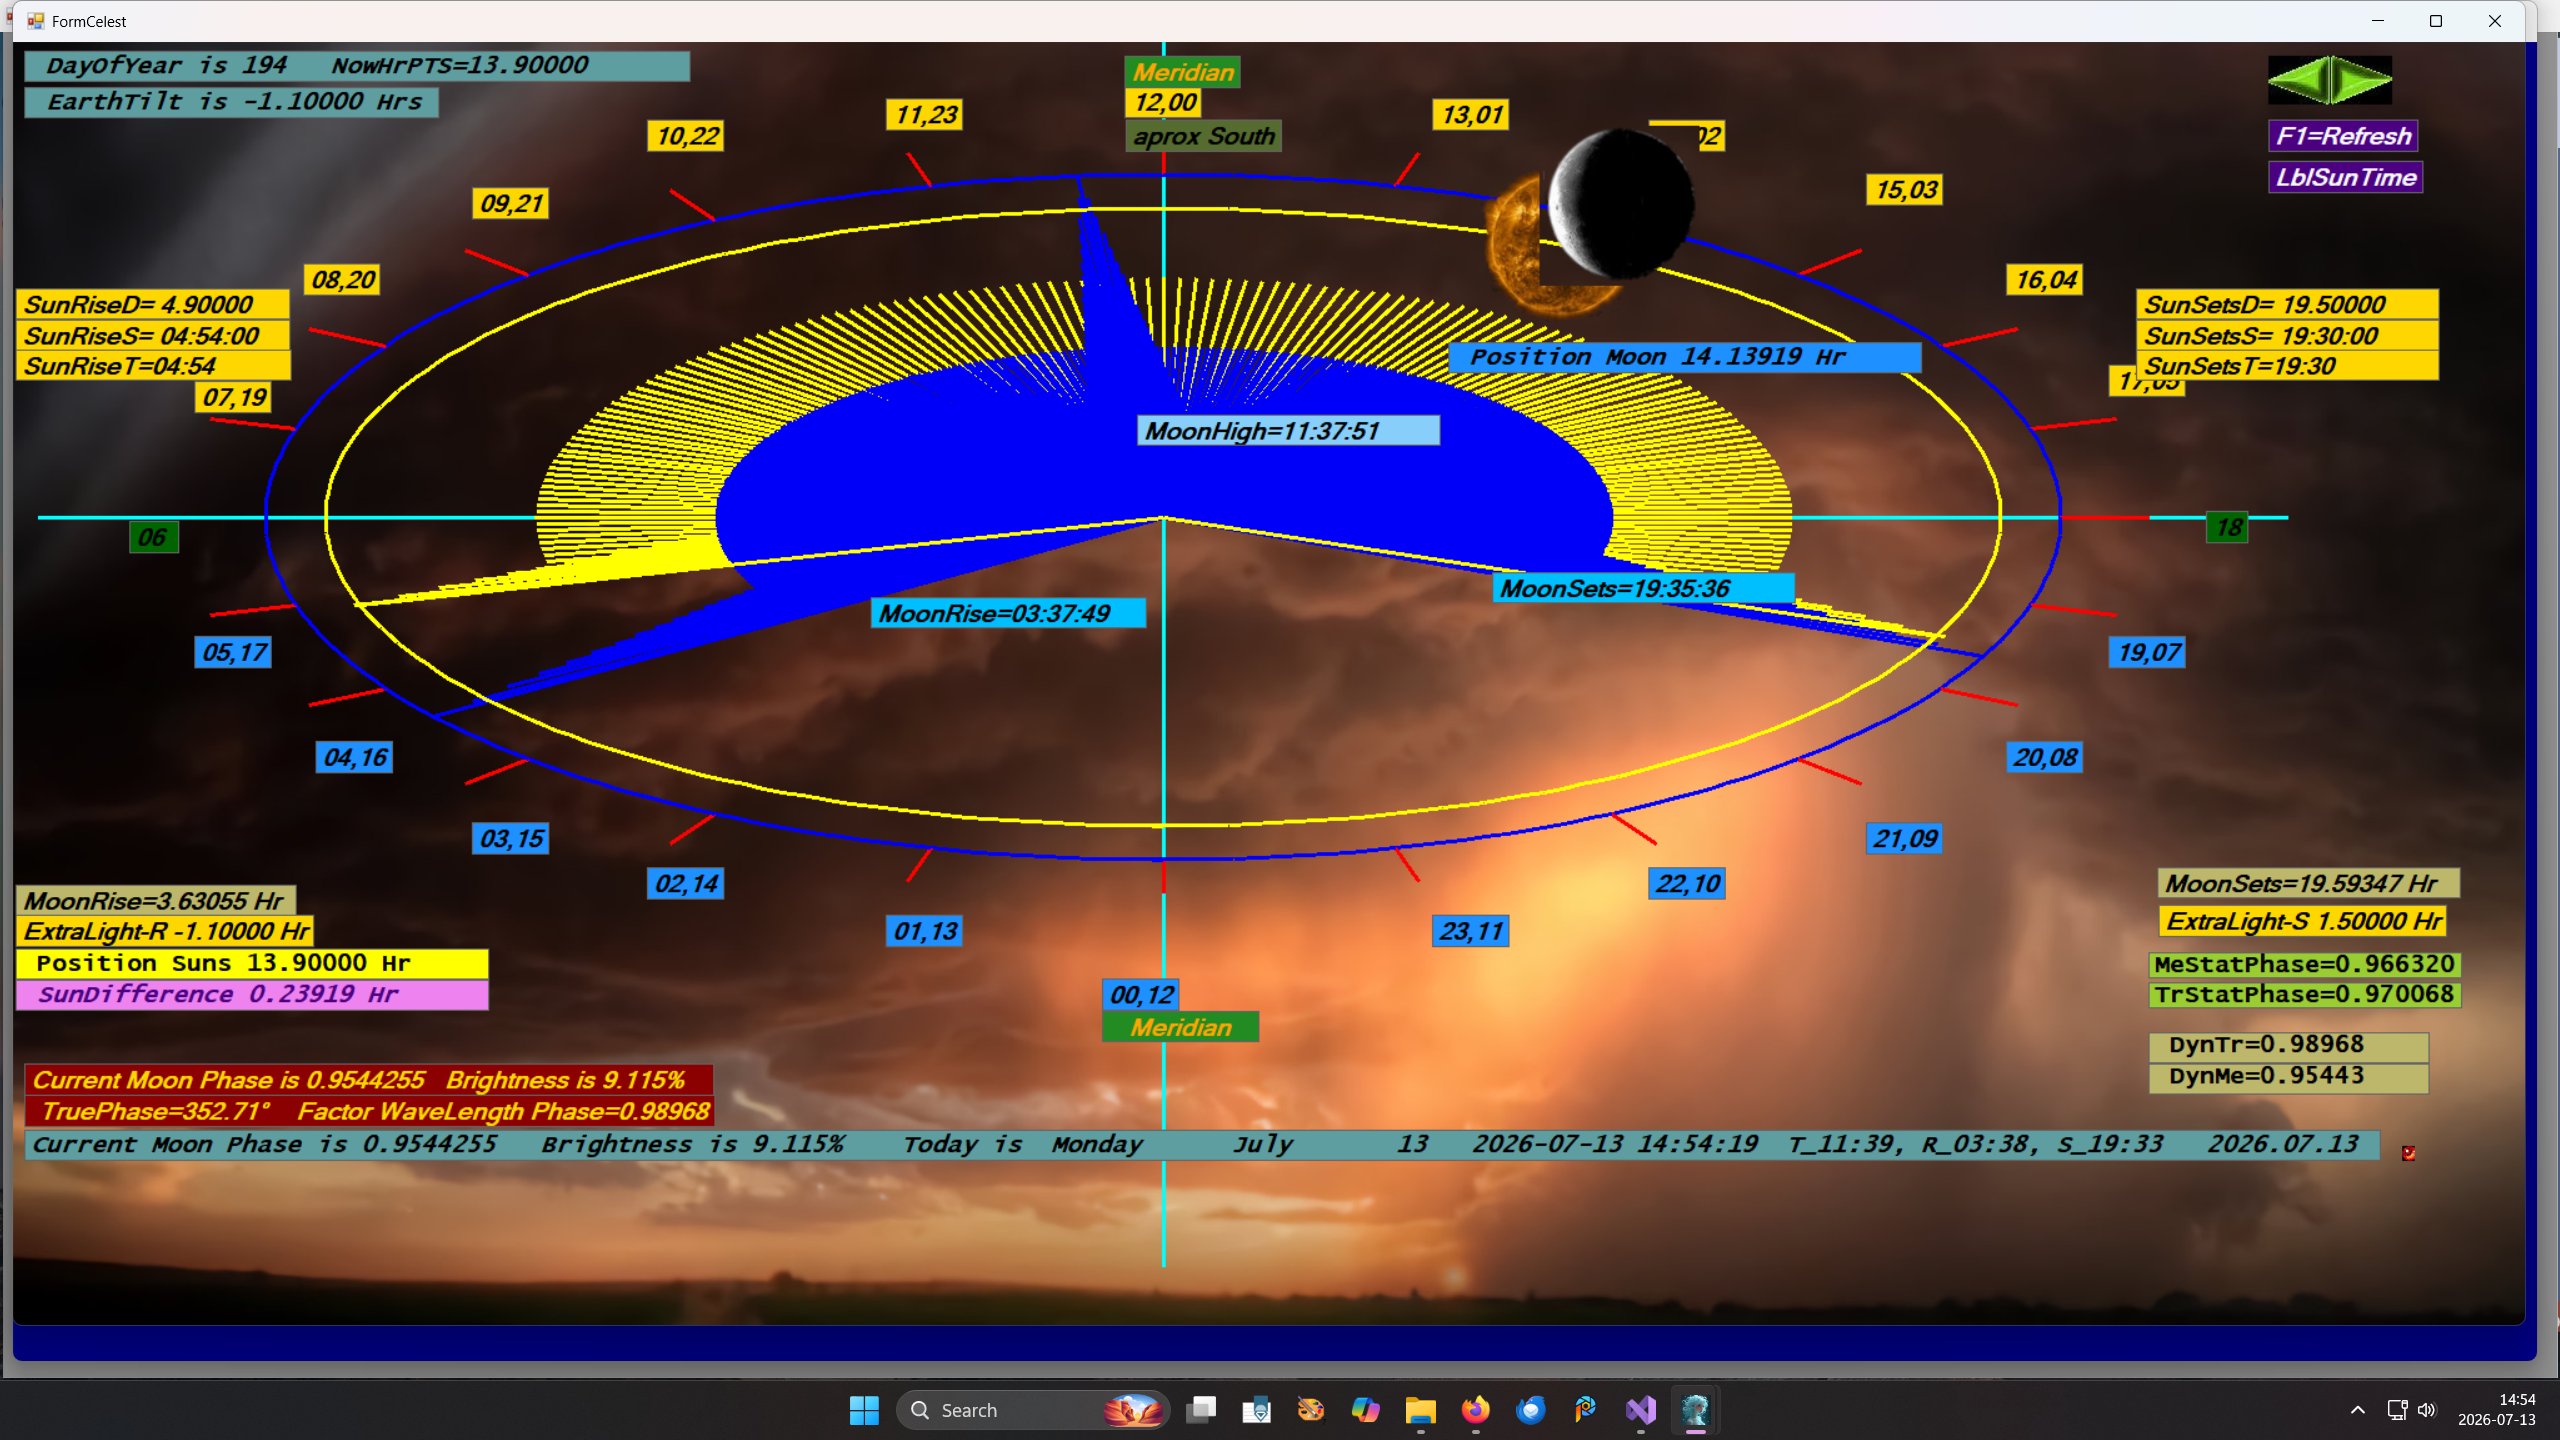Image resolution: width=2560 pixels, height=1440 pixels.
Task: Click 'MeStatPhase=0.966320' label
Action: [x=2304, y=964]
